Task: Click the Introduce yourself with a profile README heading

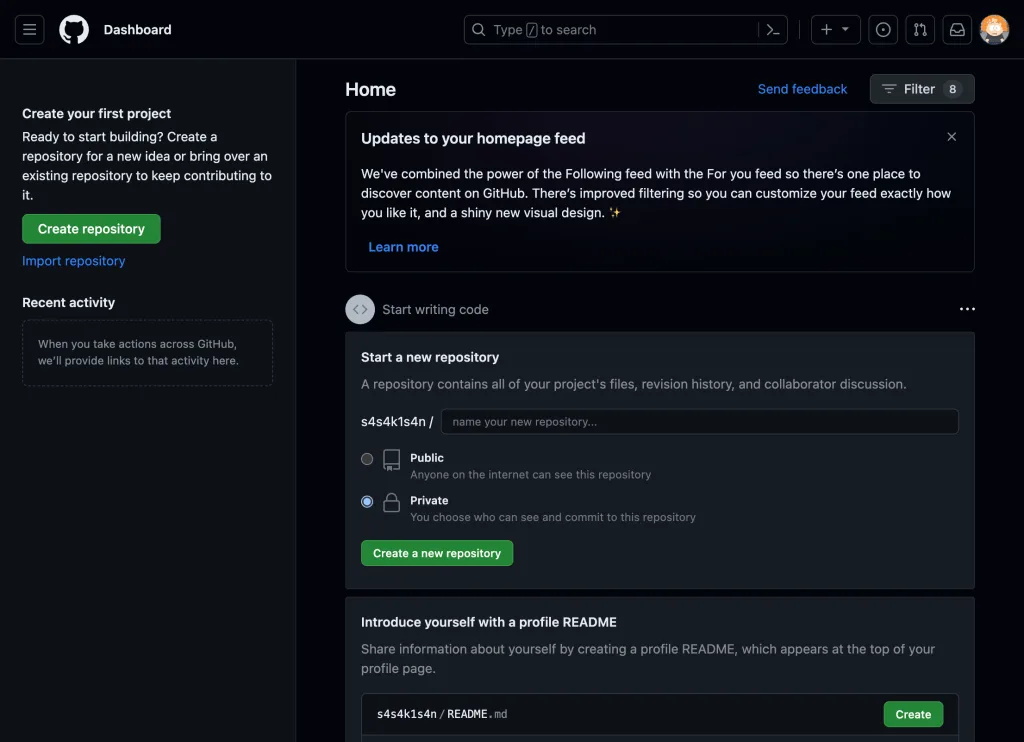Action: click(x=488, y=622)
